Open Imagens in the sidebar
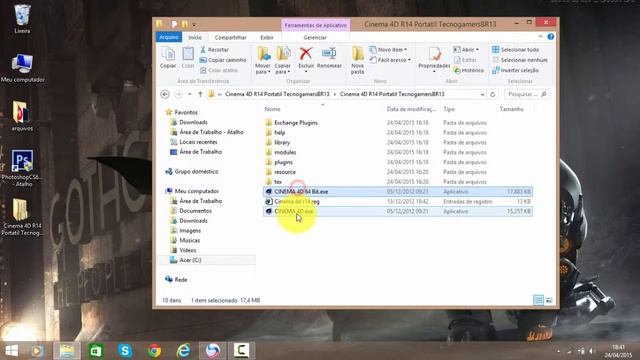This screenshot has width=640, height=360. click(190, 231)
